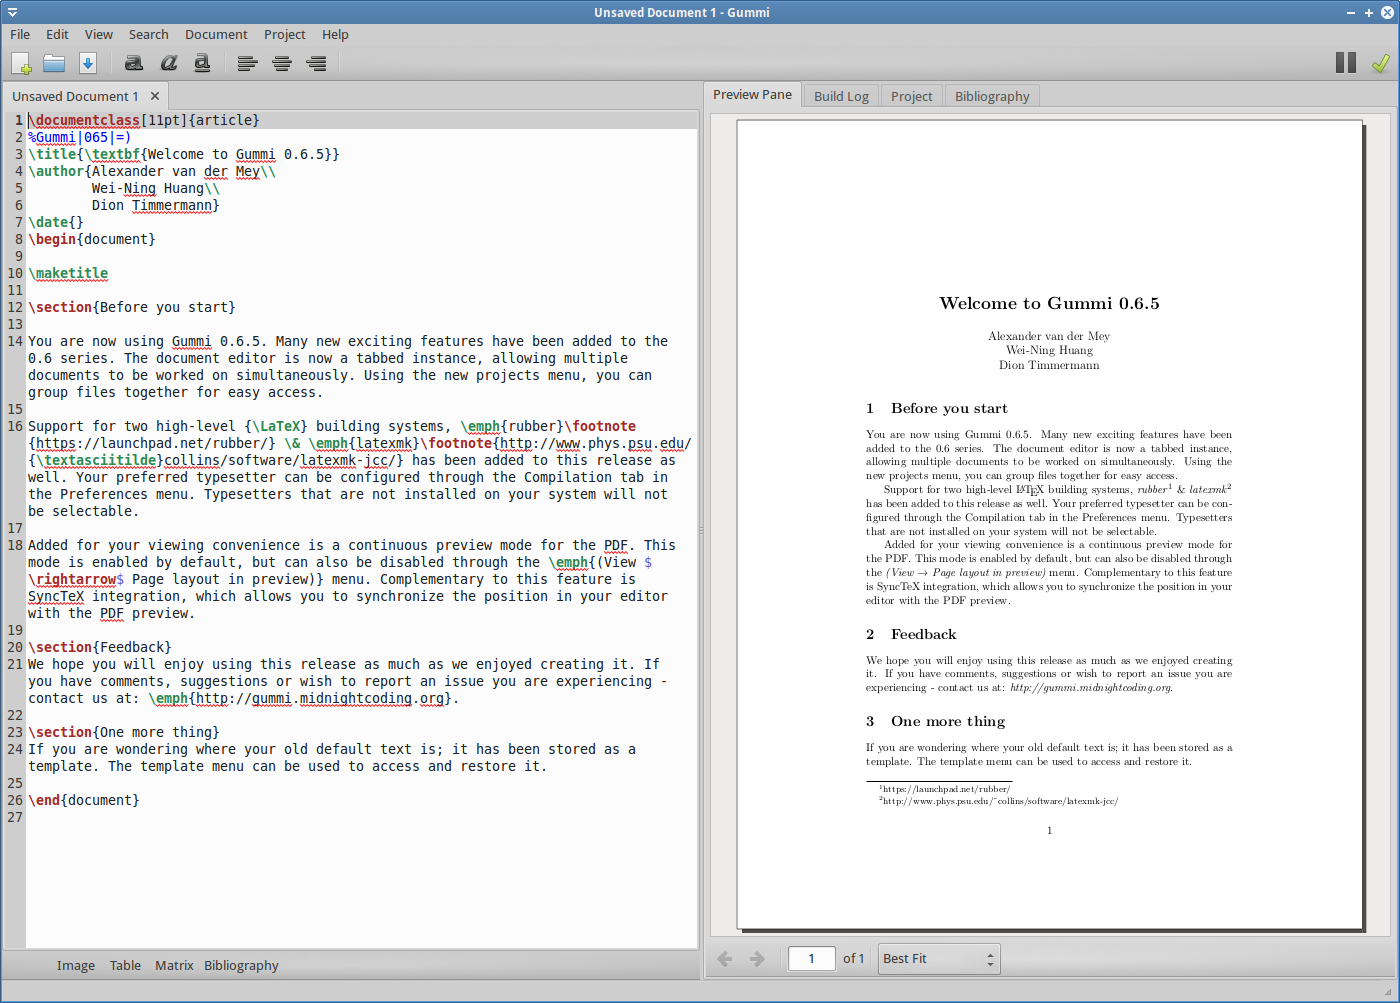Click the page number input field
Screen dimensions: 1400x1003
coord(811,959)
